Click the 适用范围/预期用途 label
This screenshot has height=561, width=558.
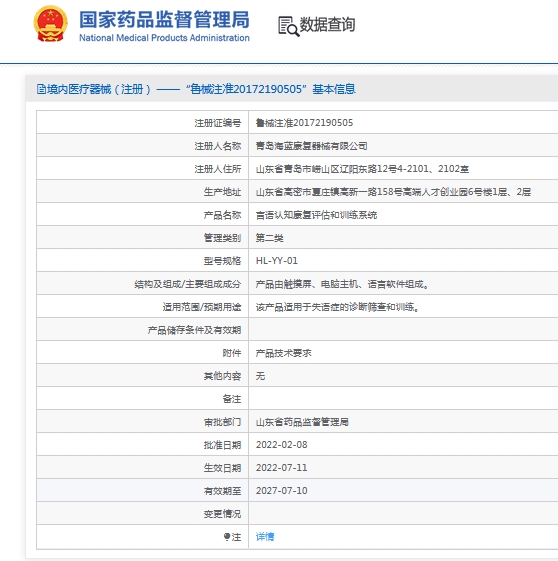coord(202,307)
